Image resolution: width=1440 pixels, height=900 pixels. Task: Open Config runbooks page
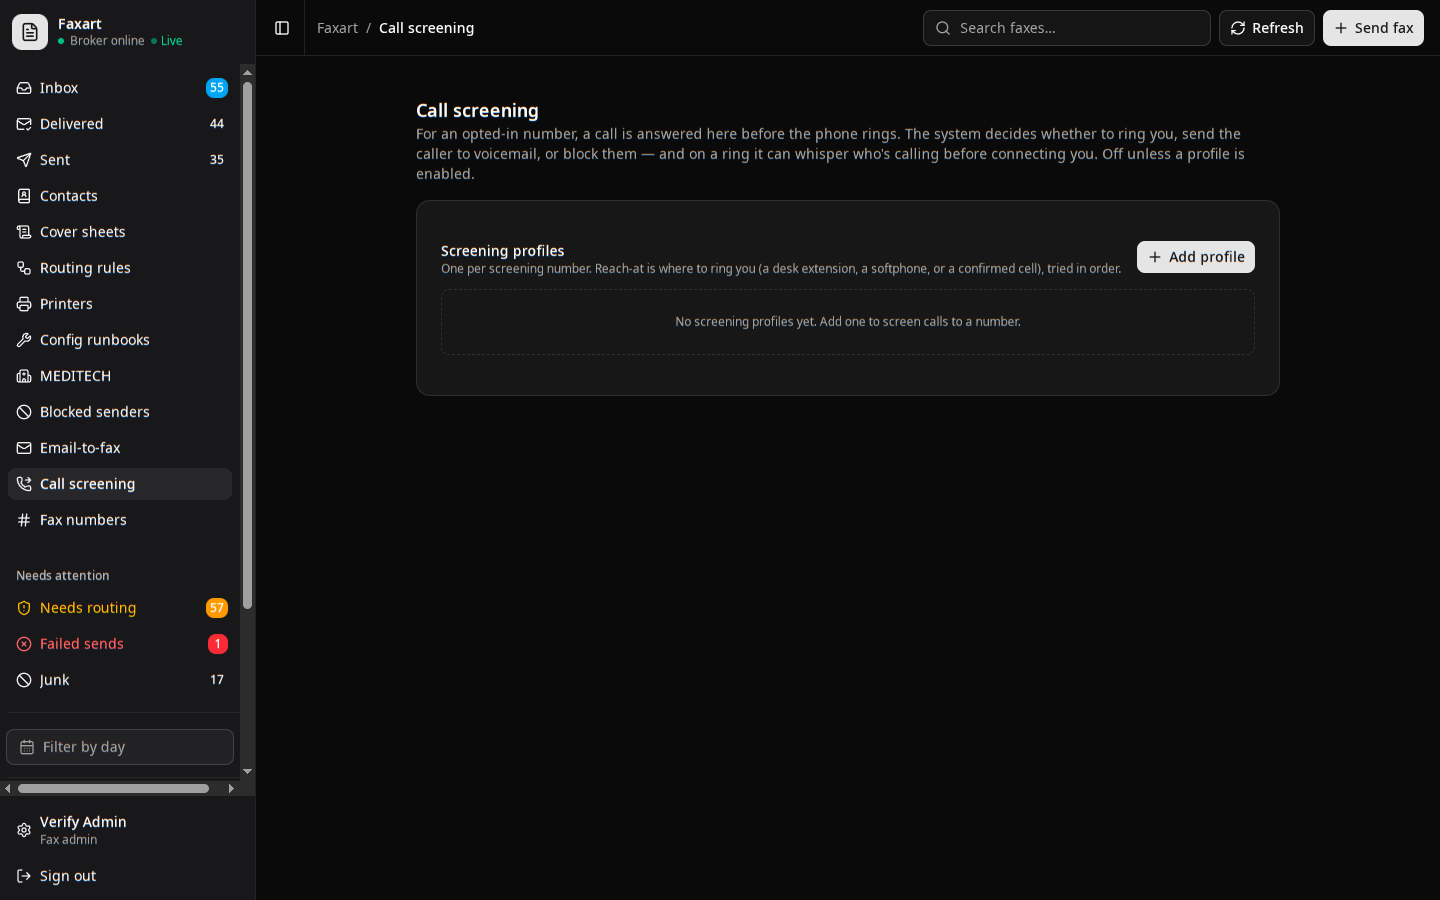[120, 340]
